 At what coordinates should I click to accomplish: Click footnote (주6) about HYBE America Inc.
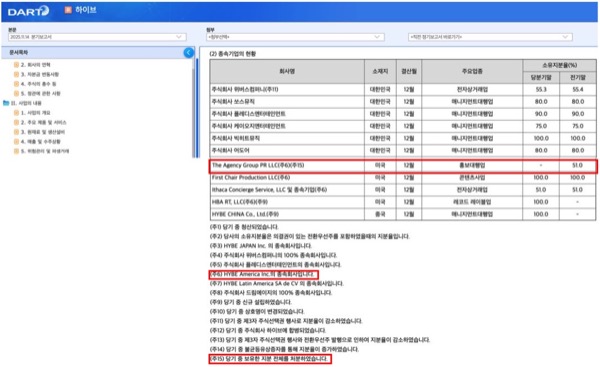pos(263,274)
